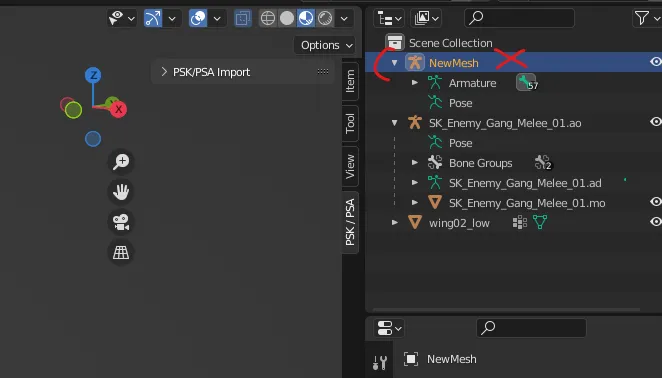This screenshot has width=662, height=378.
Task: Toggle camera view with the camera icon
Action: click(121, 222)
